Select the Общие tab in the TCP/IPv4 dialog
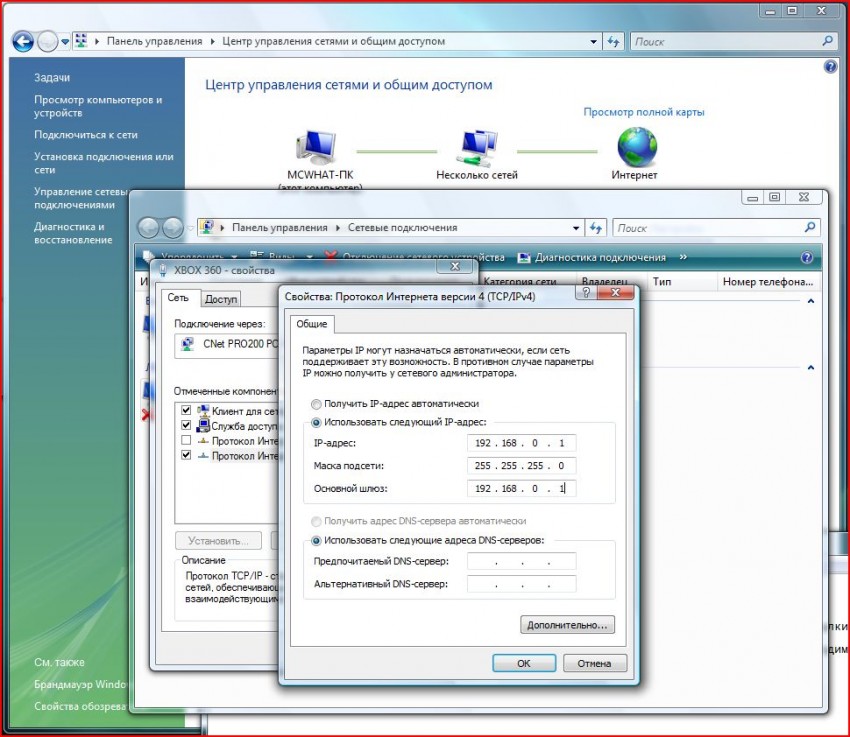 pyautogui.click(x=312, y=324)
